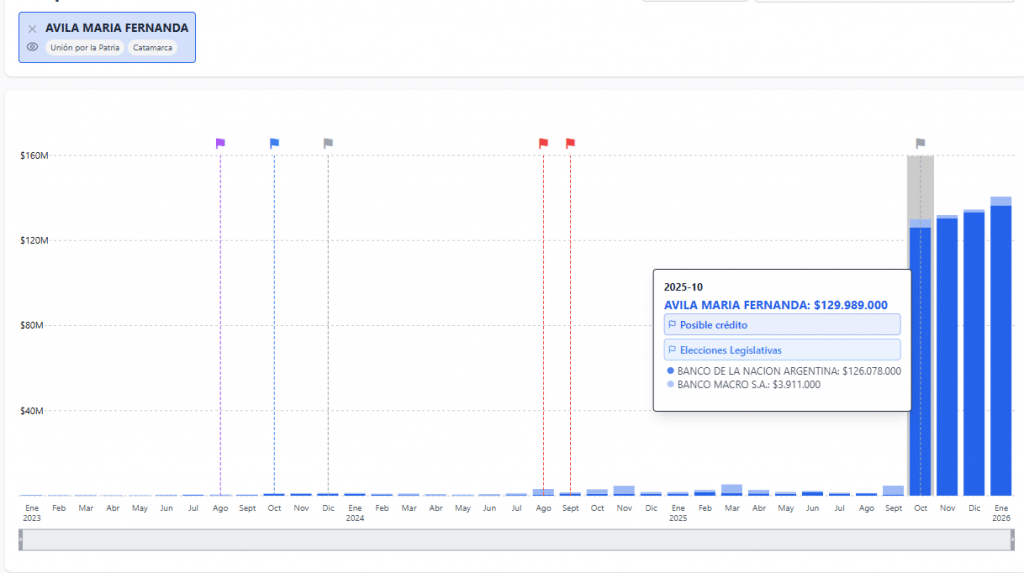The height and width of the screenshot is (573, 1024).
Task: Toggle visibility eye for AVILA MARIA FERNANDA
Action: [32, 47]
